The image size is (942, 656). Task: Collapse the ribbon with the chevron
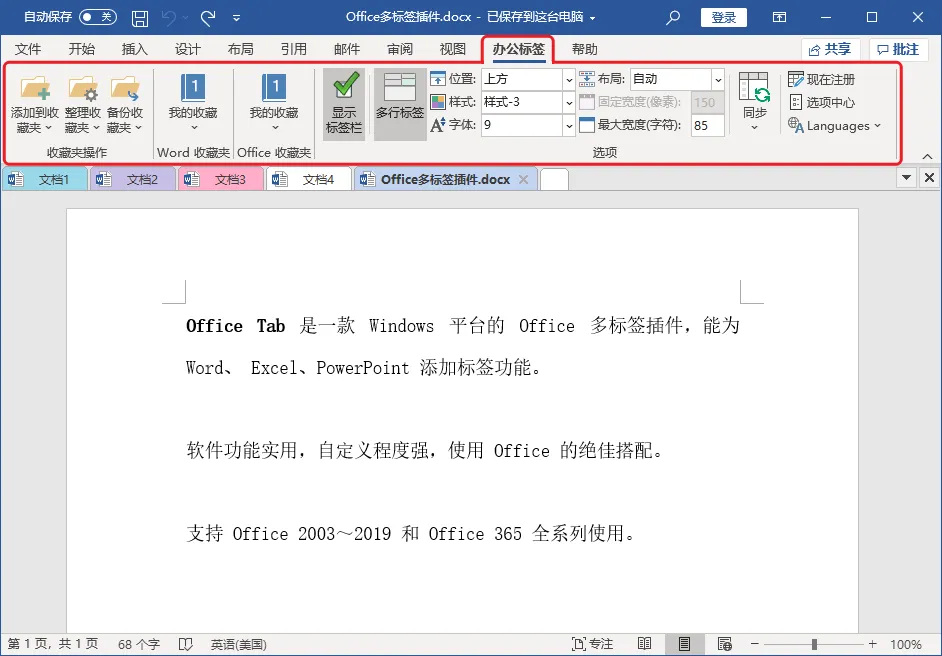click(928, 156)
